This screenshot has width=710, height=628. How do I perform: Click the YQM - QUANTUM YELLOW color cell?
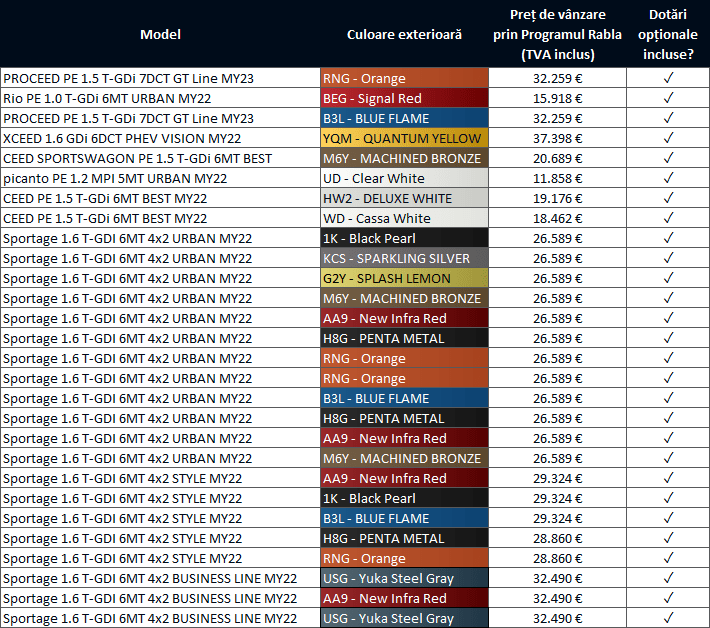coord(404,138)
